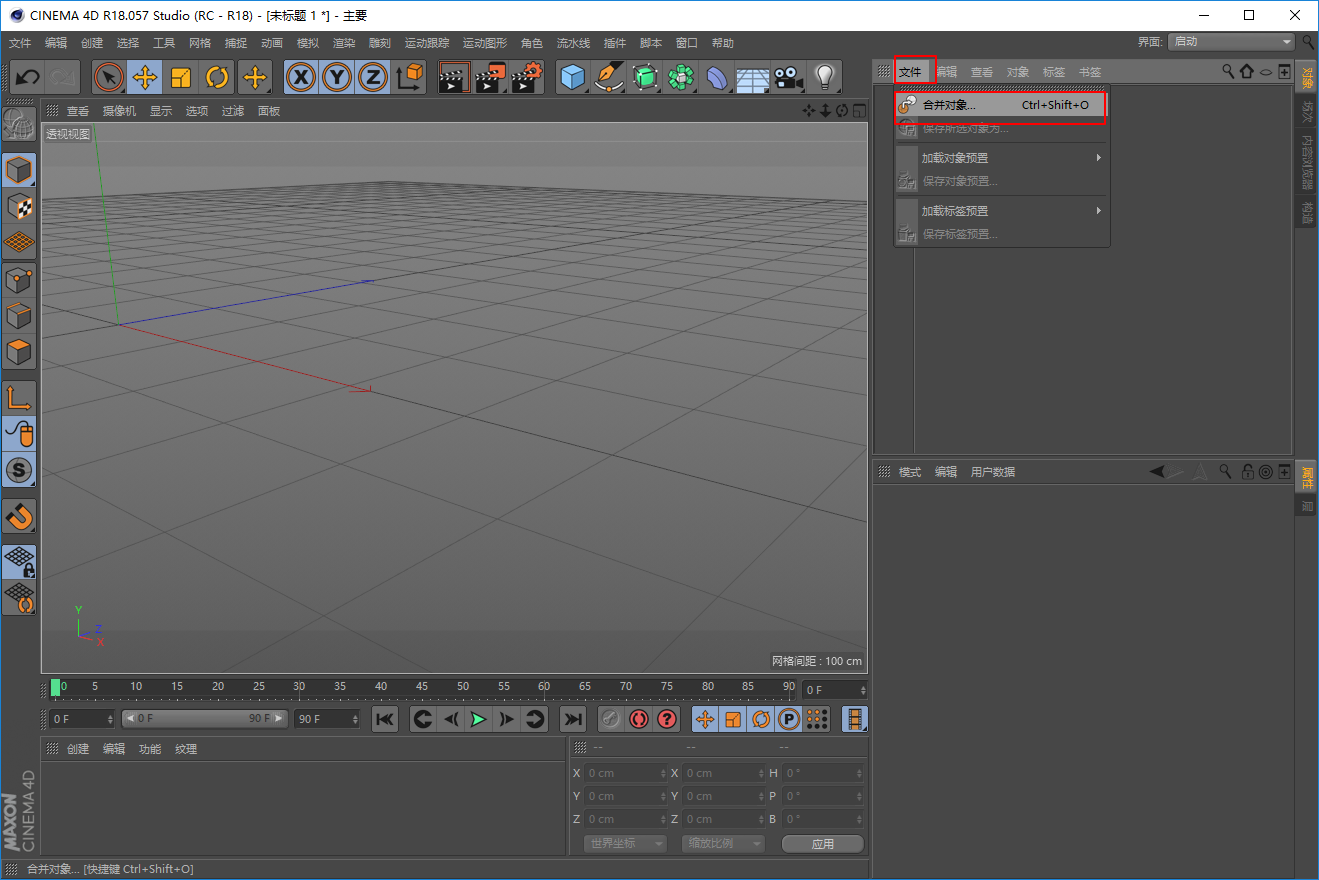Switch to the 场次 side tab

tap(1307, 110)
